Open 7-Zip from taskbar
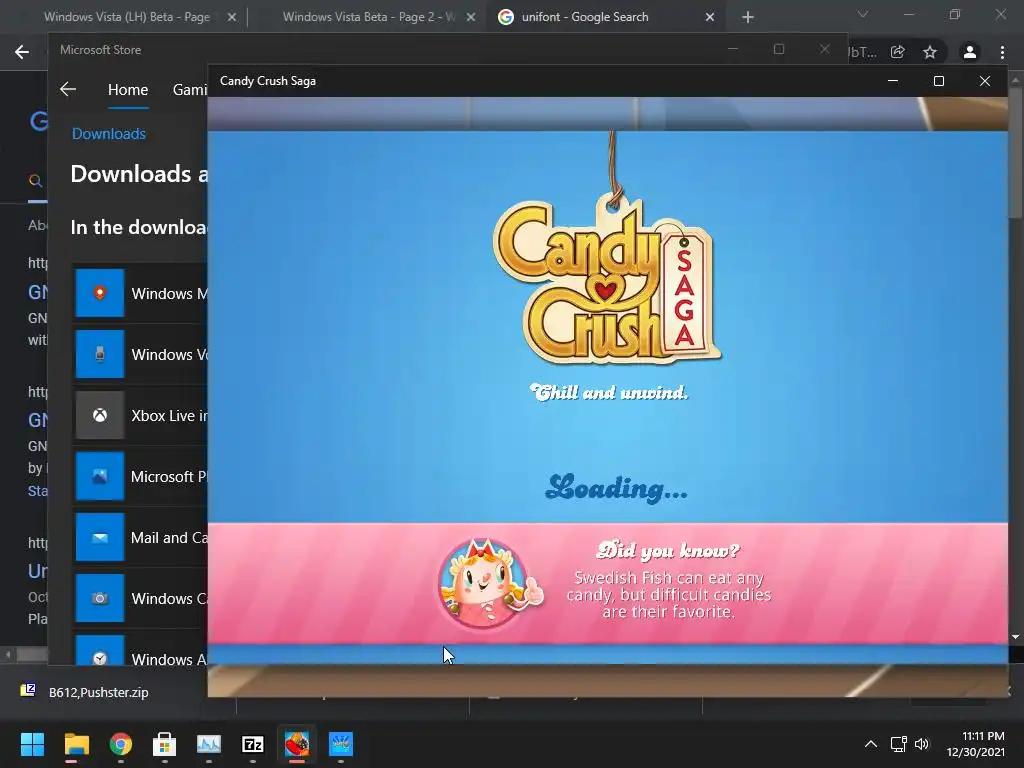The image size is (1024, 768). point(253,744)
